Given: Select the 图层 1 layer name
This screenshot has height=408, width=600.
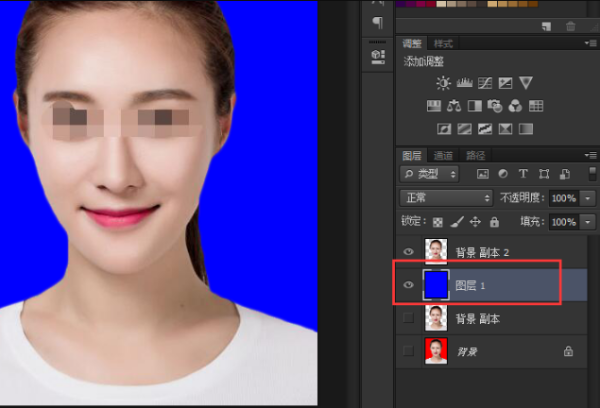Looking at the screenshot, I should (470, 286).
